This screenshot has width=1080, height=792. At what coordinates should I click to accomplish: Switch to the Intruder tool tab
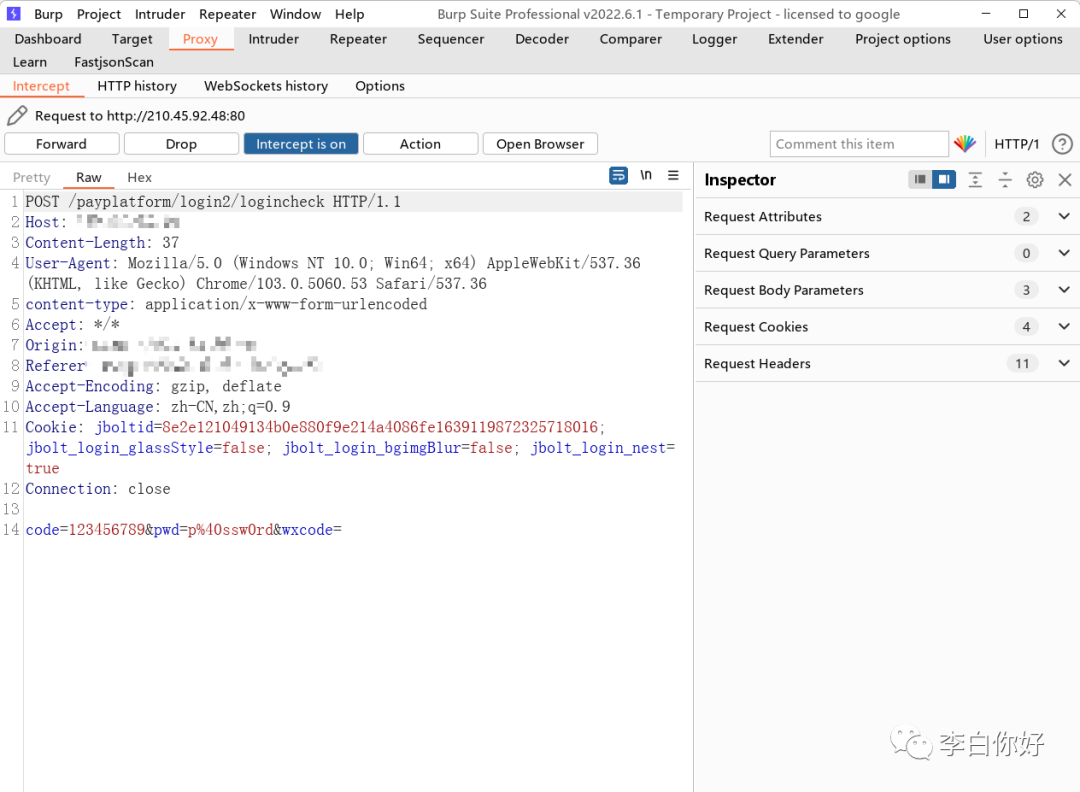click(273, 39)
